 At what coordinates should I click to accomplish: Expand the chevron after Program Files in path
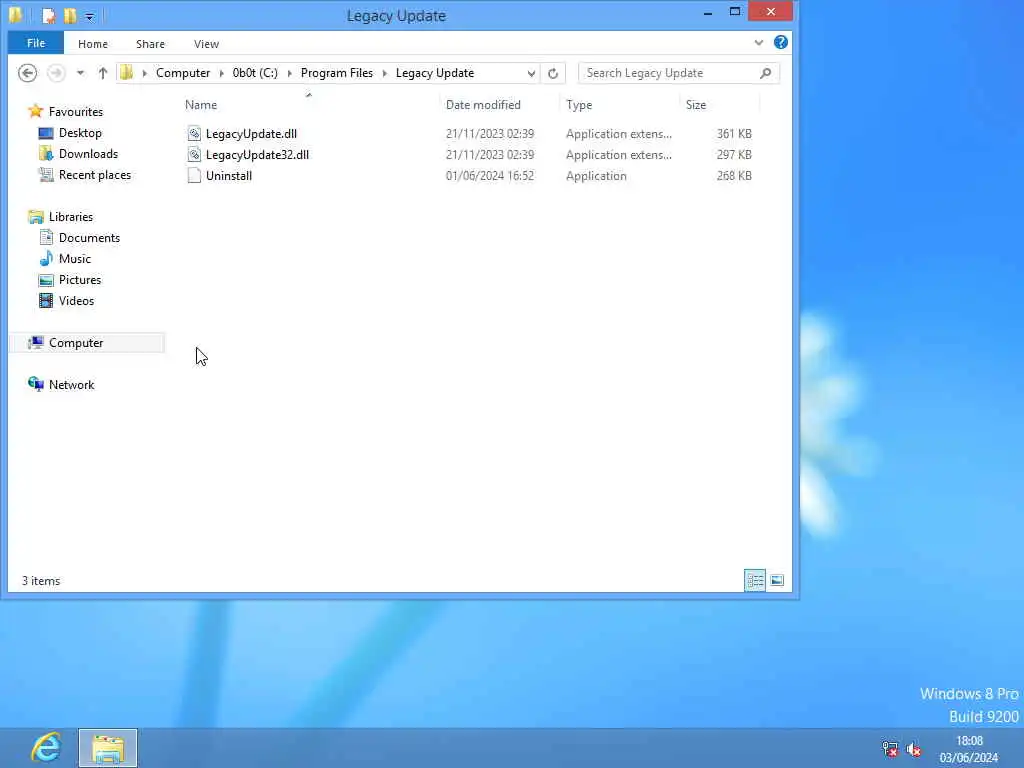tap(384, 73)
